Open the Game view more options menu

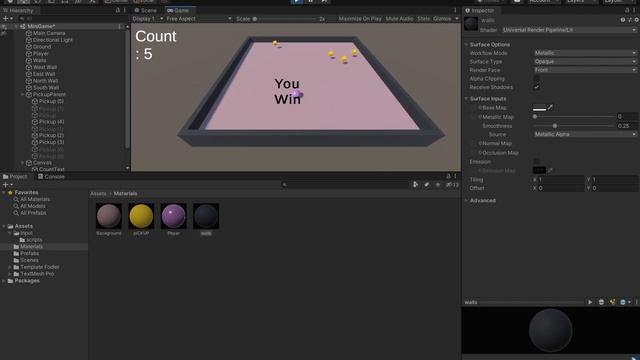click(455, 10)
